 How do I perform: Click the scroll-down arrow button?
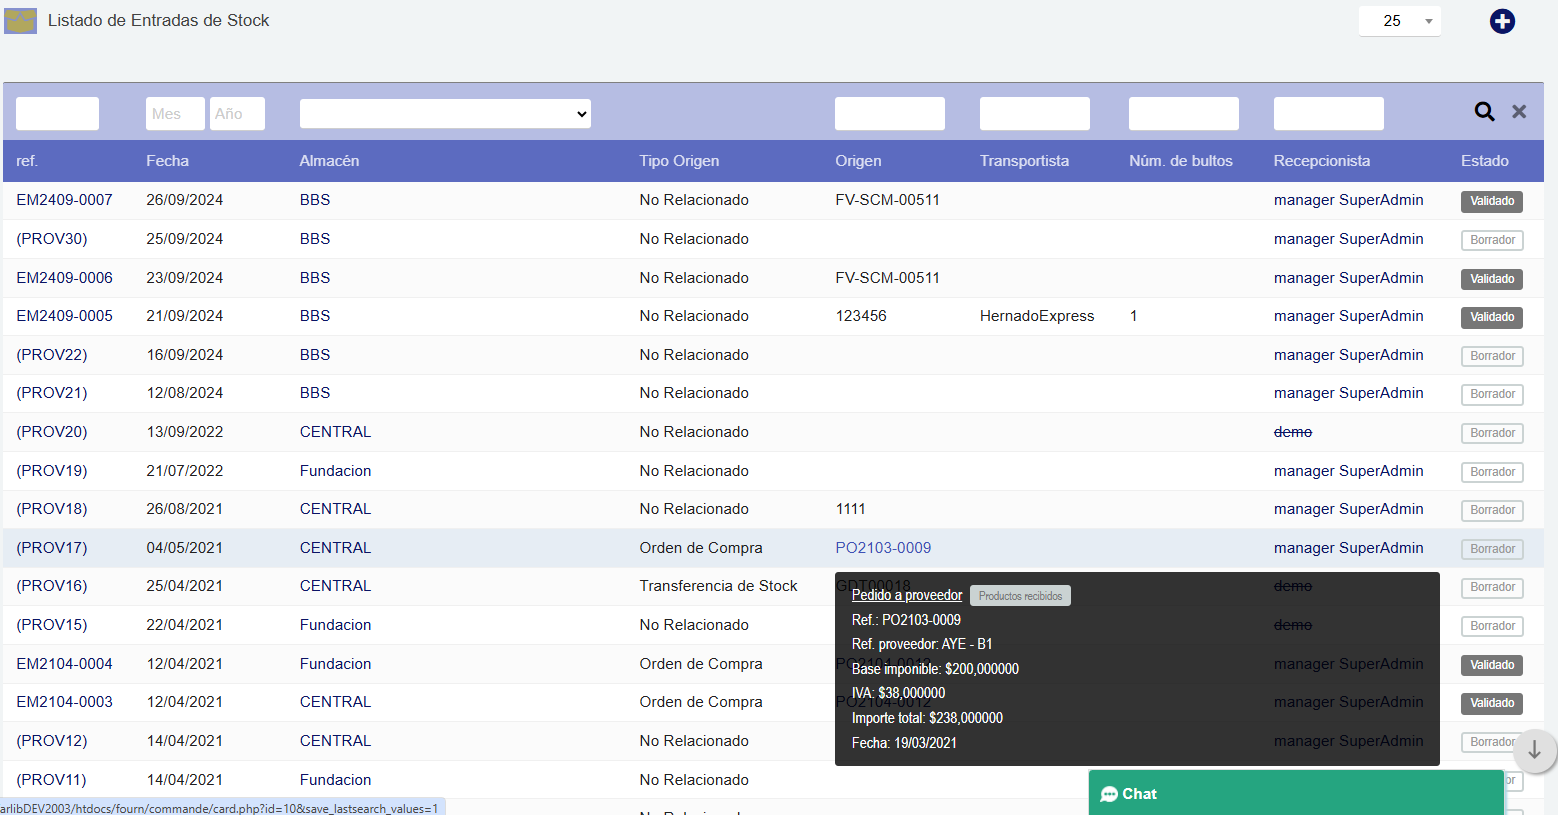[x=1534, y=750]
